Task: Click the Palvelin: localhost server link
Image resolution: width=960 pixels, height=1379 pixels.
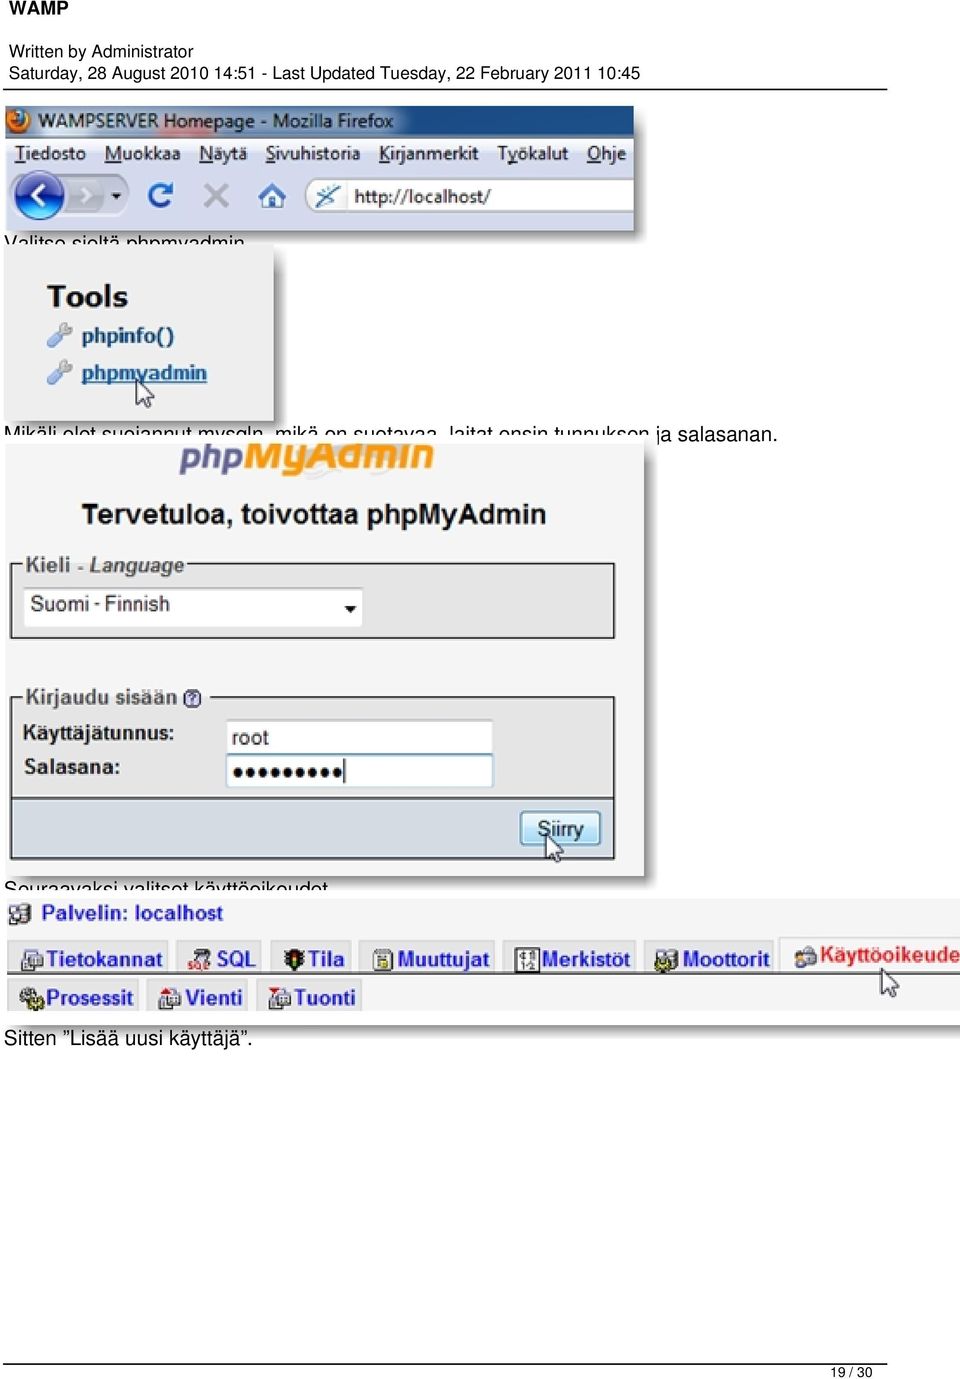Action: click(x=132, y=913)
